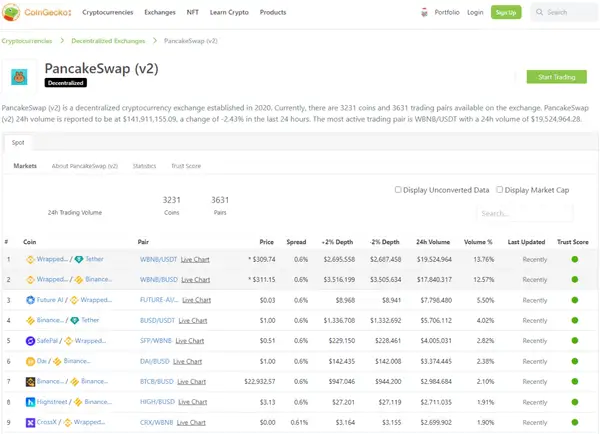Open the NFT menu
The image size is (600, 434).
(192, 12)
